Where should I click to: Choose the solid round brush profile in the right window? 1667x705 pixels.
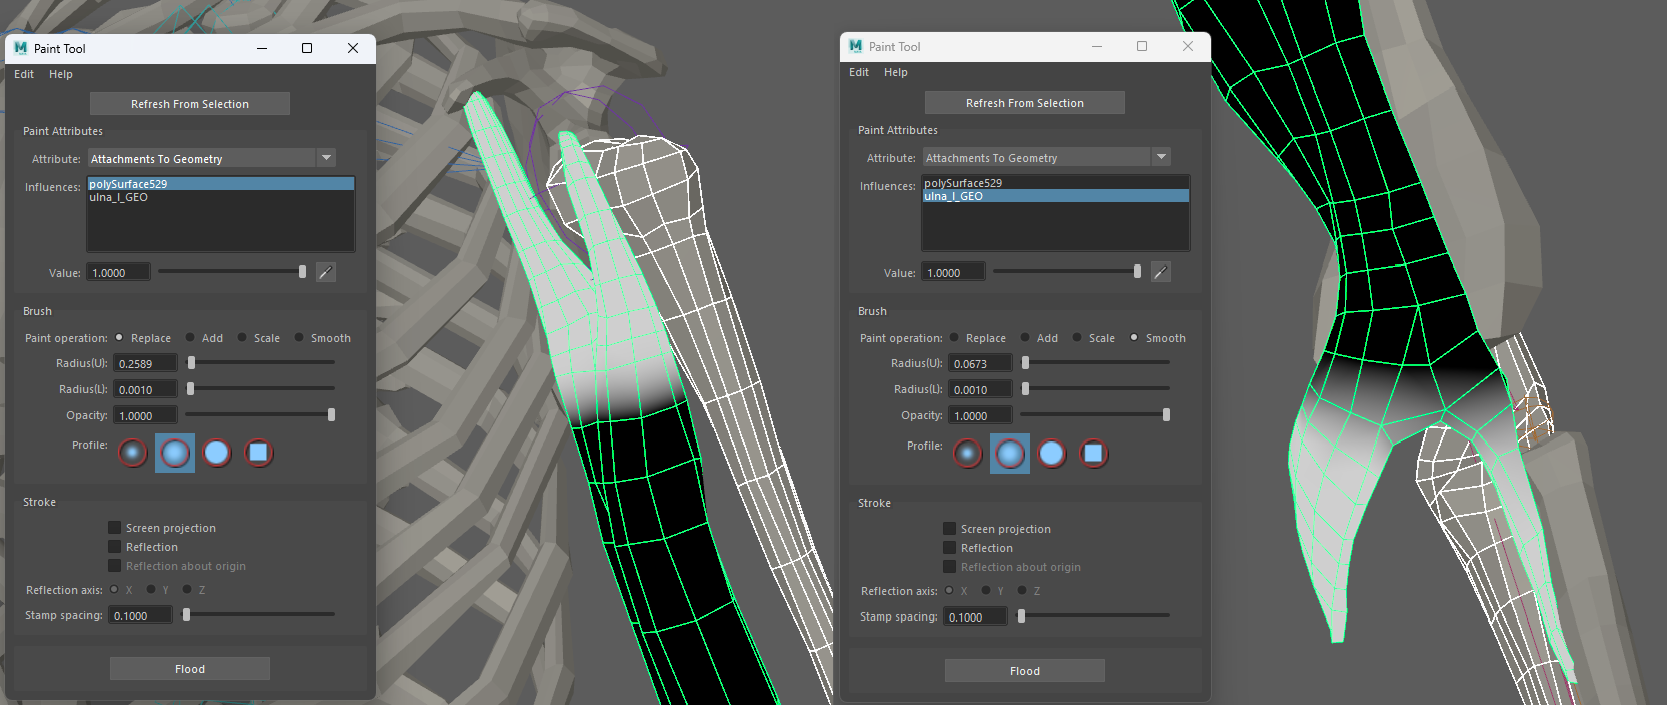click(x=1052, y=454)
